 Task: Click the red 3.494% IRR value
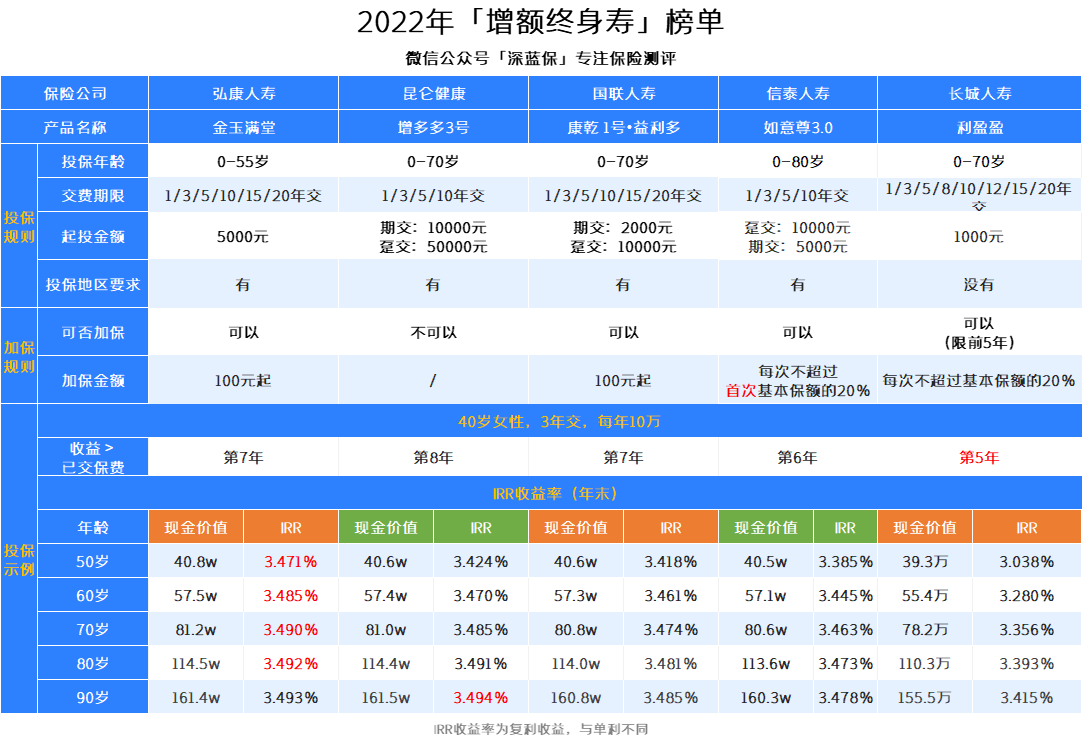[x=481, y=698]
